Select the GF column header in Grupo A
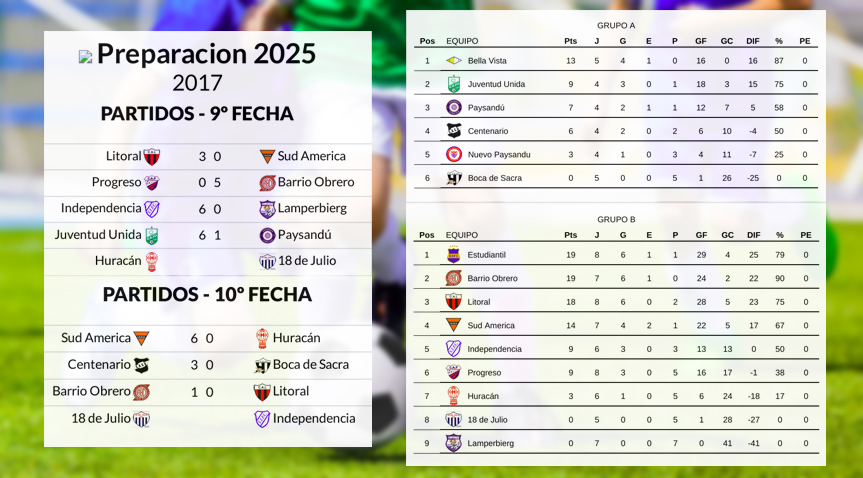 (x=701, y=41)
